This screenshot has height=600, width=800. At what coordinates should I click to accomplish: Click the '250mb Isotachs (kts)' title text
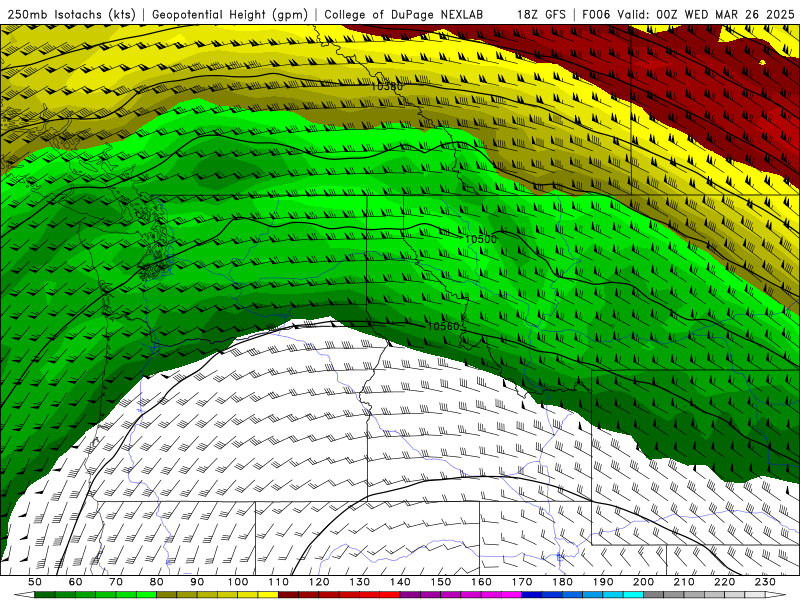(x=72, y=15)
